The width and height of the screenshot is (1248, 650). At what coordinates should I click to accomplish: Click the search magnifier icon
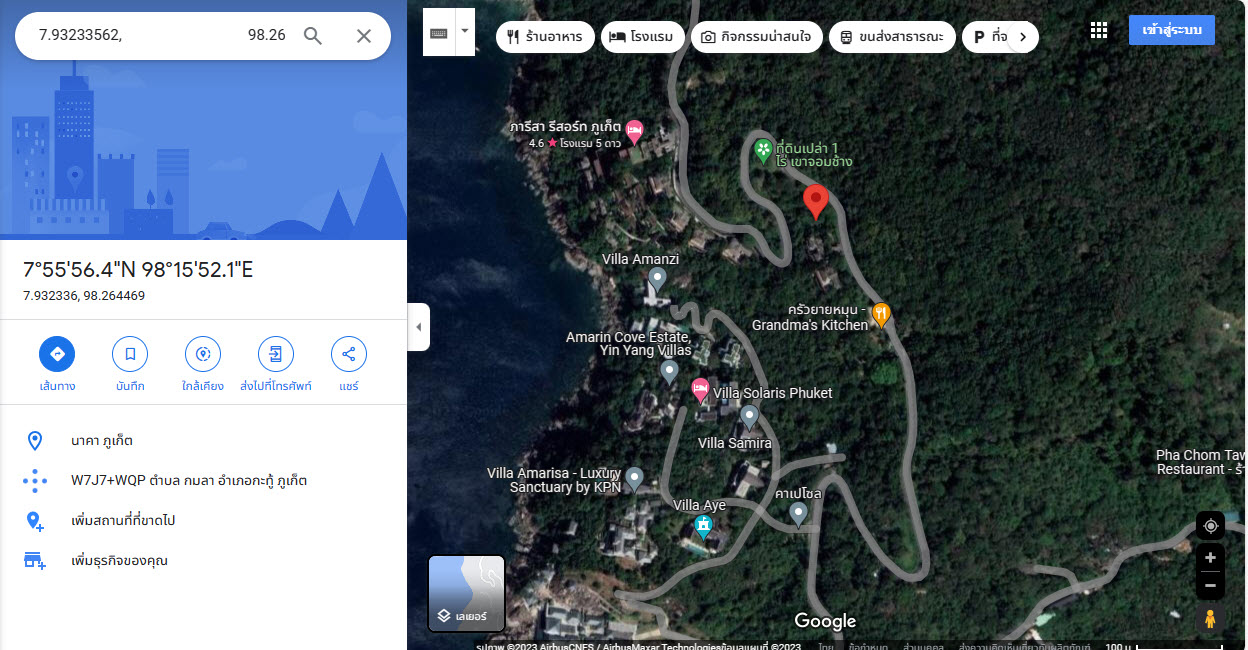click(313, 36)
